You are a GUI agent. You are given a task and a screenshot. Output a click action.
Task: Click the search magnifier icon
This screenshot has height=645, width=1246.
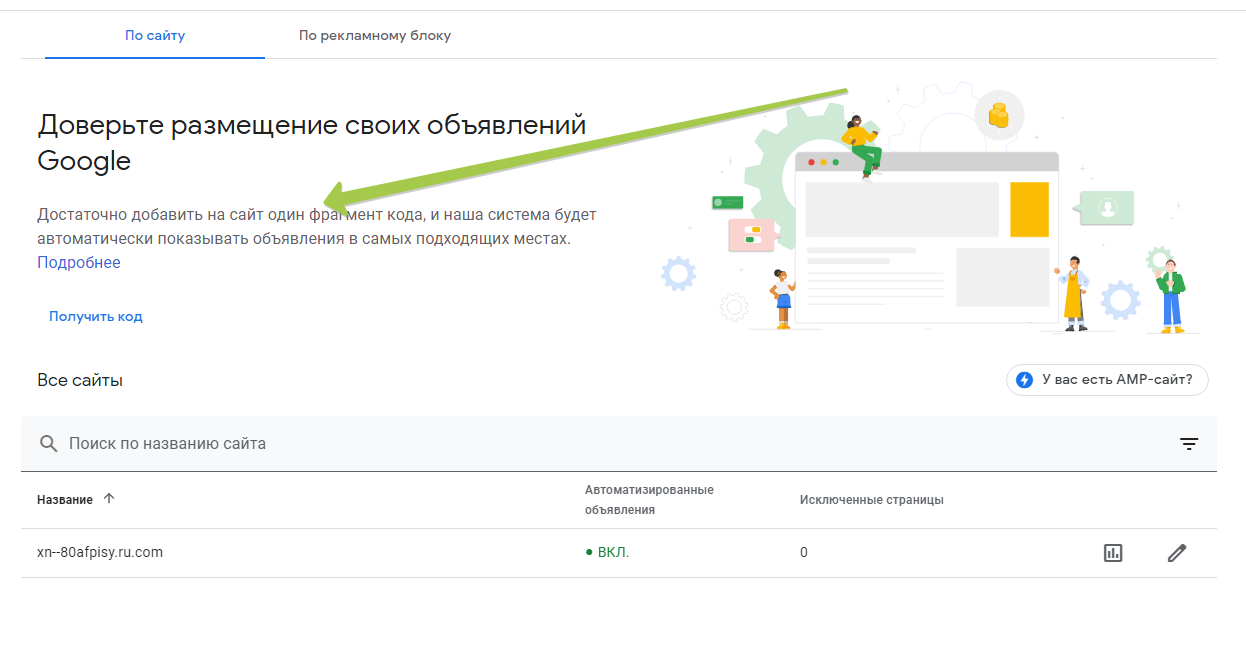point(48,443)
